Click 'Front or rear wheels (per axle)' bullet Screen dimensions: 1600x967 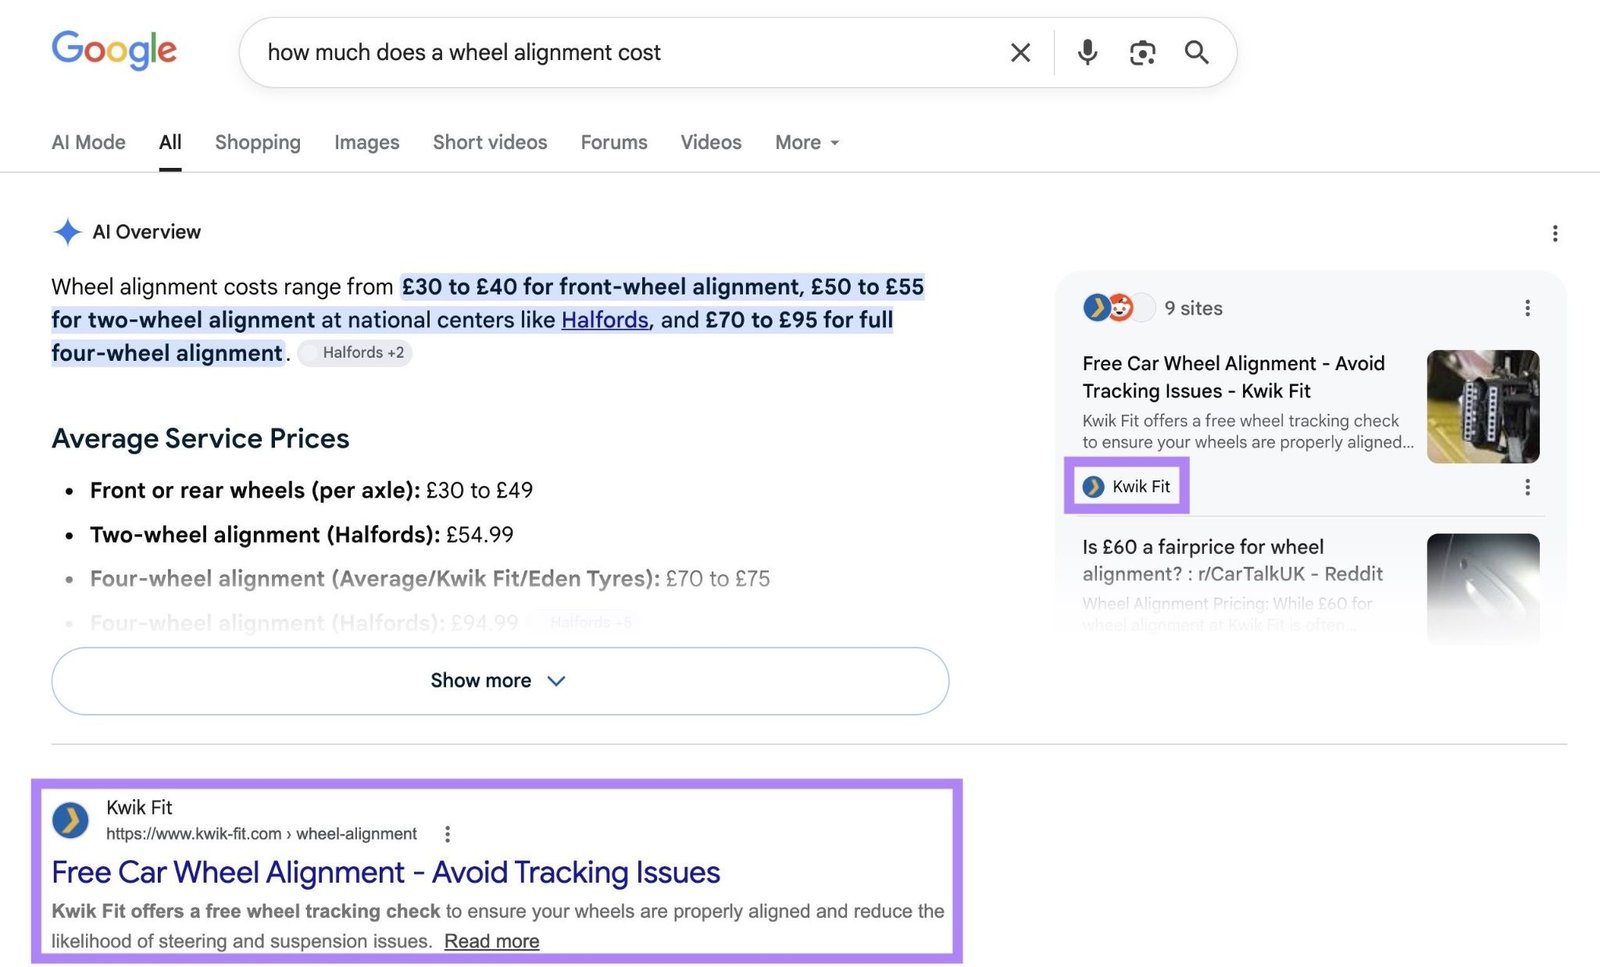[x=311, y=490]
